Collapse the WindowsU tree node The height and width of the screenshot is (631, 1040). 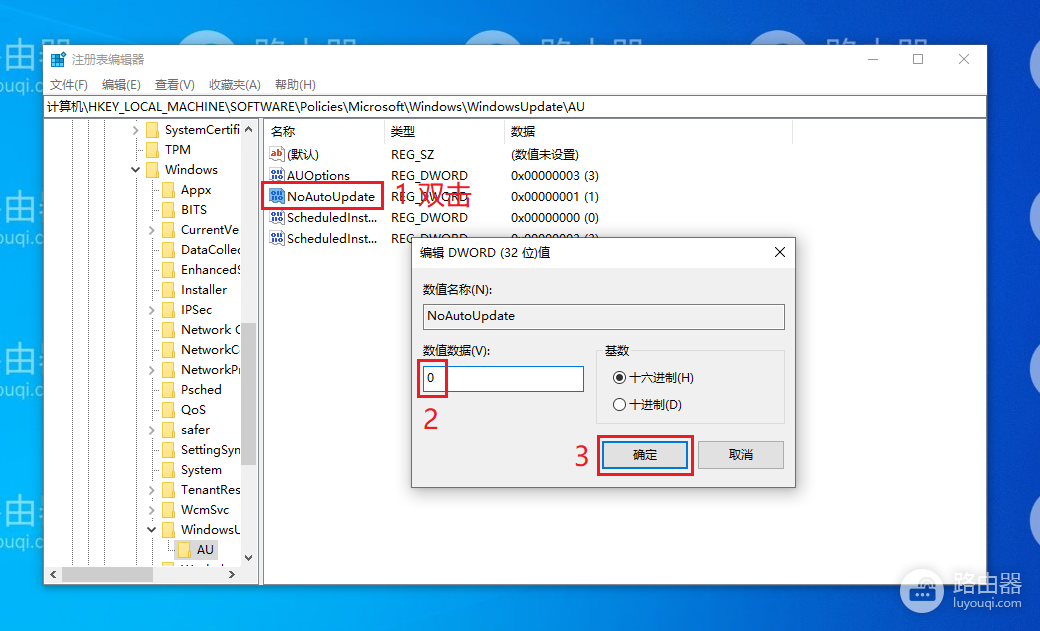(151, 529)
